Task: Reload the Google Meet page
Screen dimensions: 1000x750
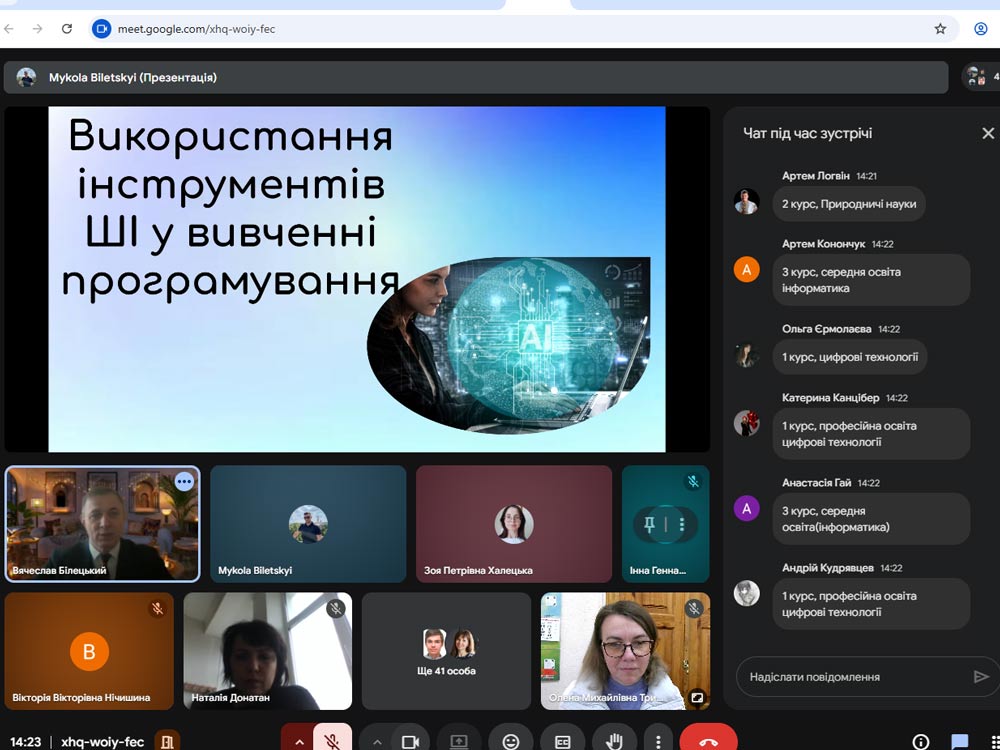Action: pyautogui.click(x=67, y=29)
